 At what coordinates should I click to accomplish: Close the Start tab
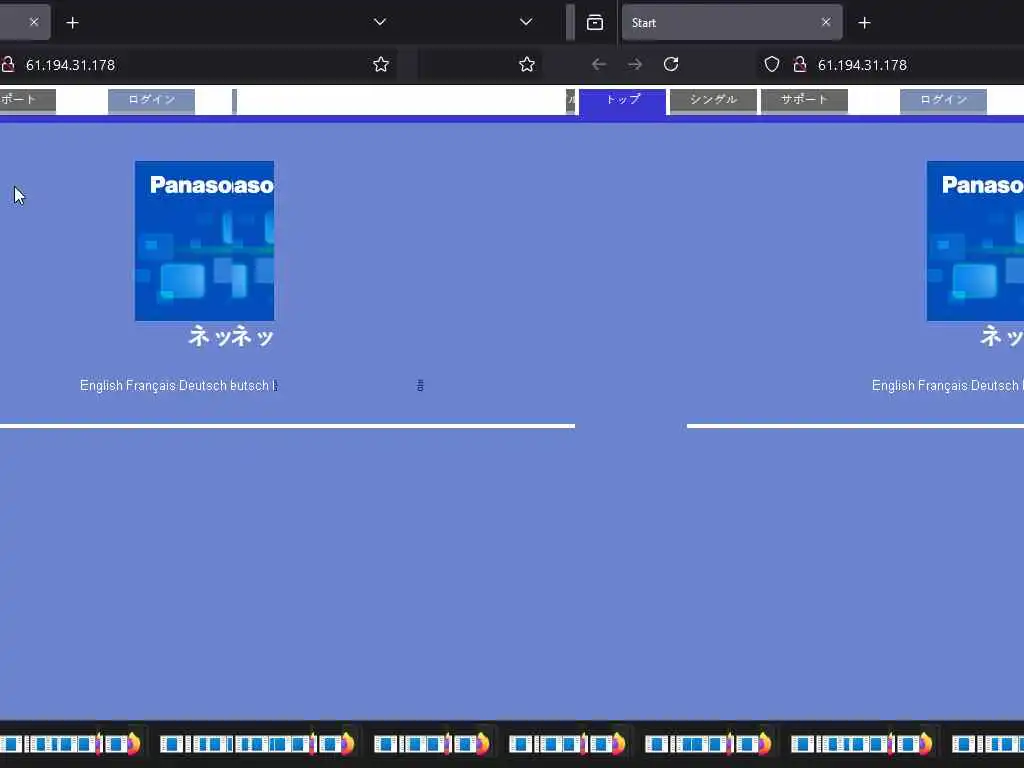(x=826, y=23)
